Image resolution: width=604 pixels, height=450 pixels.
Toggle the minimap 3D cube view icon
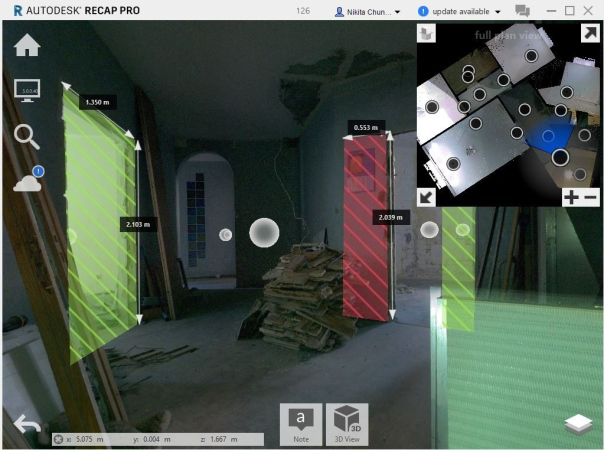(427, 34)
